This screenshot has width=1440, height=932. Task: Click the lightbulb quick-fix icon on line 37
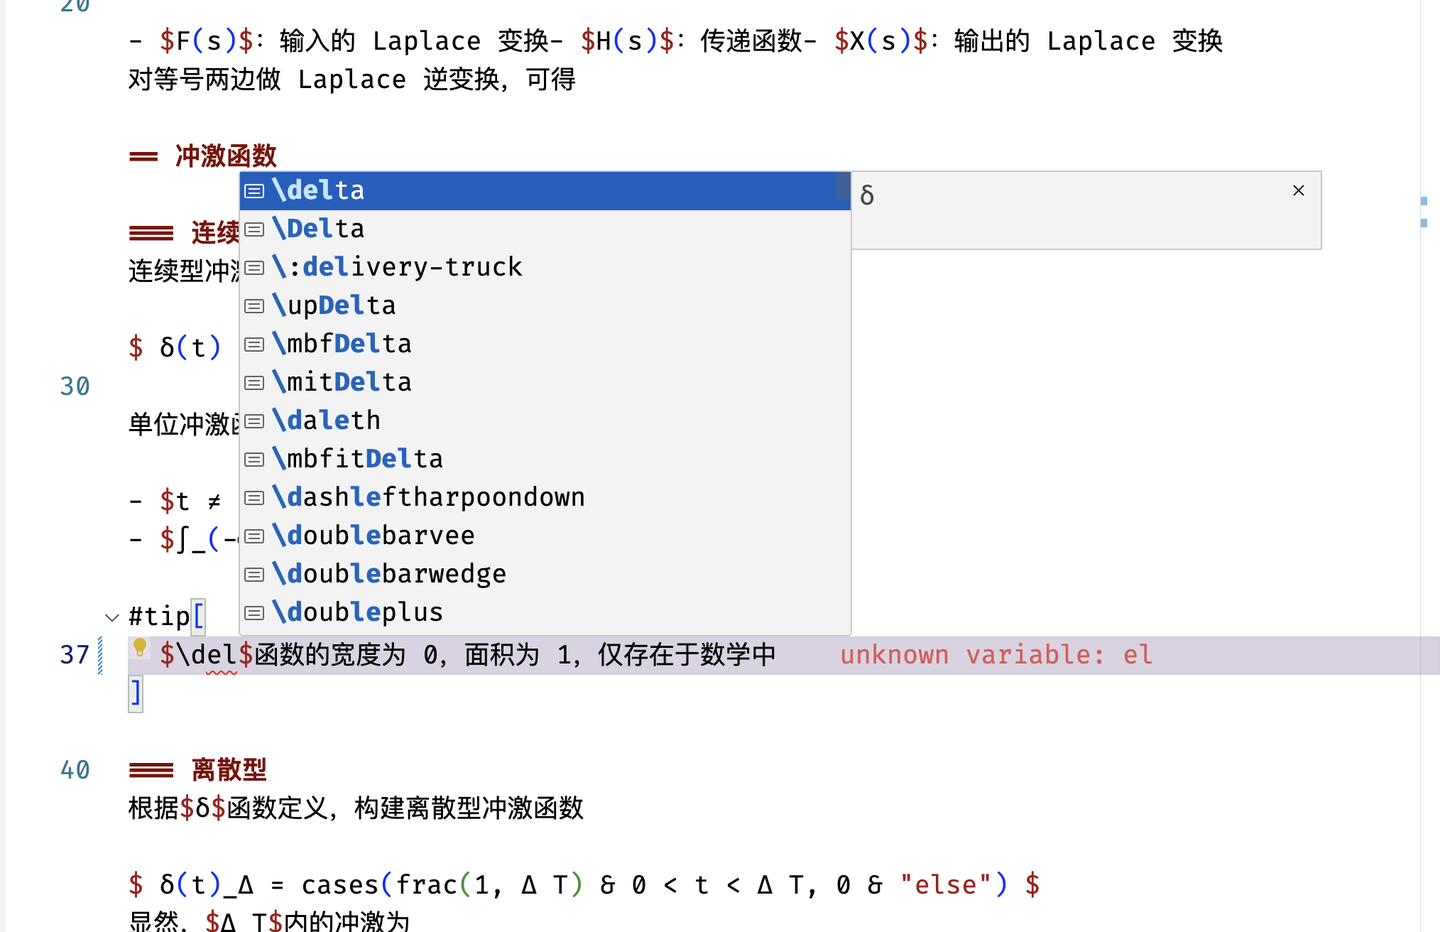click(139, 649)
